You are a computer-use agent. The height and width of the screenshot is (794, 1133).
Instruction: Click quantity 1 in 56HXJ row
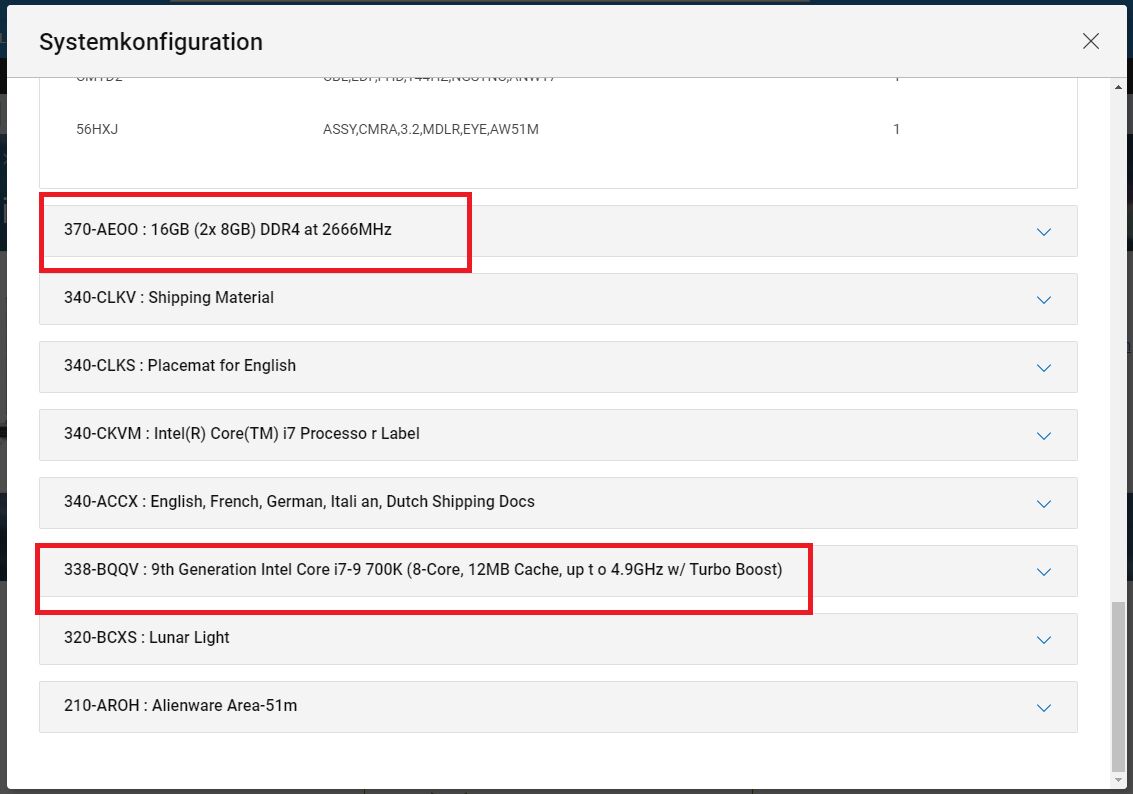tap(896, 129)
